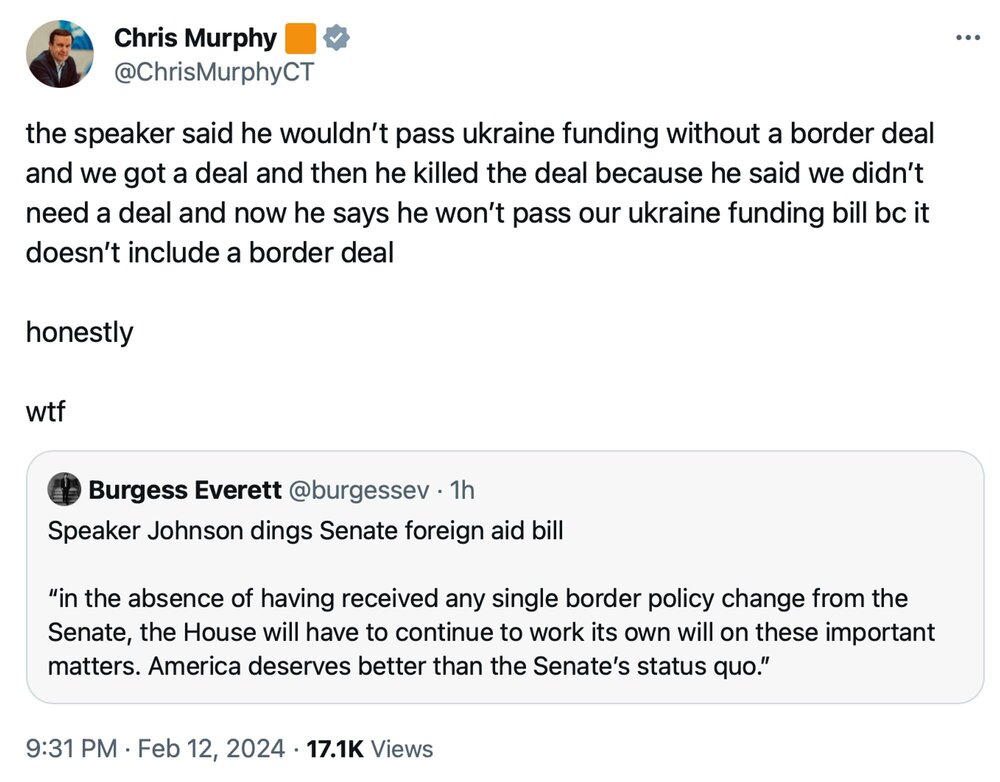Image resolution: width=1000 pixels, height=782 pixels.
Task: Click the word "honestly" in the tweet
Action: tap(79, 332)
